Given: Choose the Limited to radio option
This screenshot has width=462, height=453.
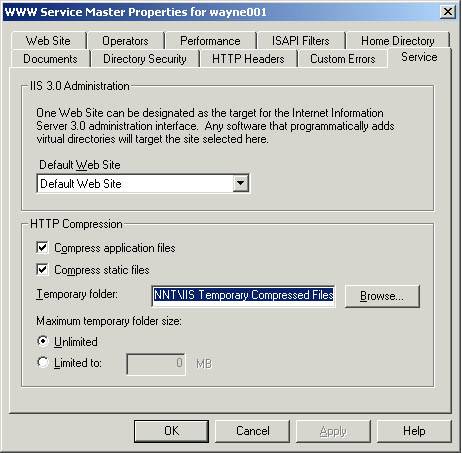Looking at the screenshot, I should [43, 362].
